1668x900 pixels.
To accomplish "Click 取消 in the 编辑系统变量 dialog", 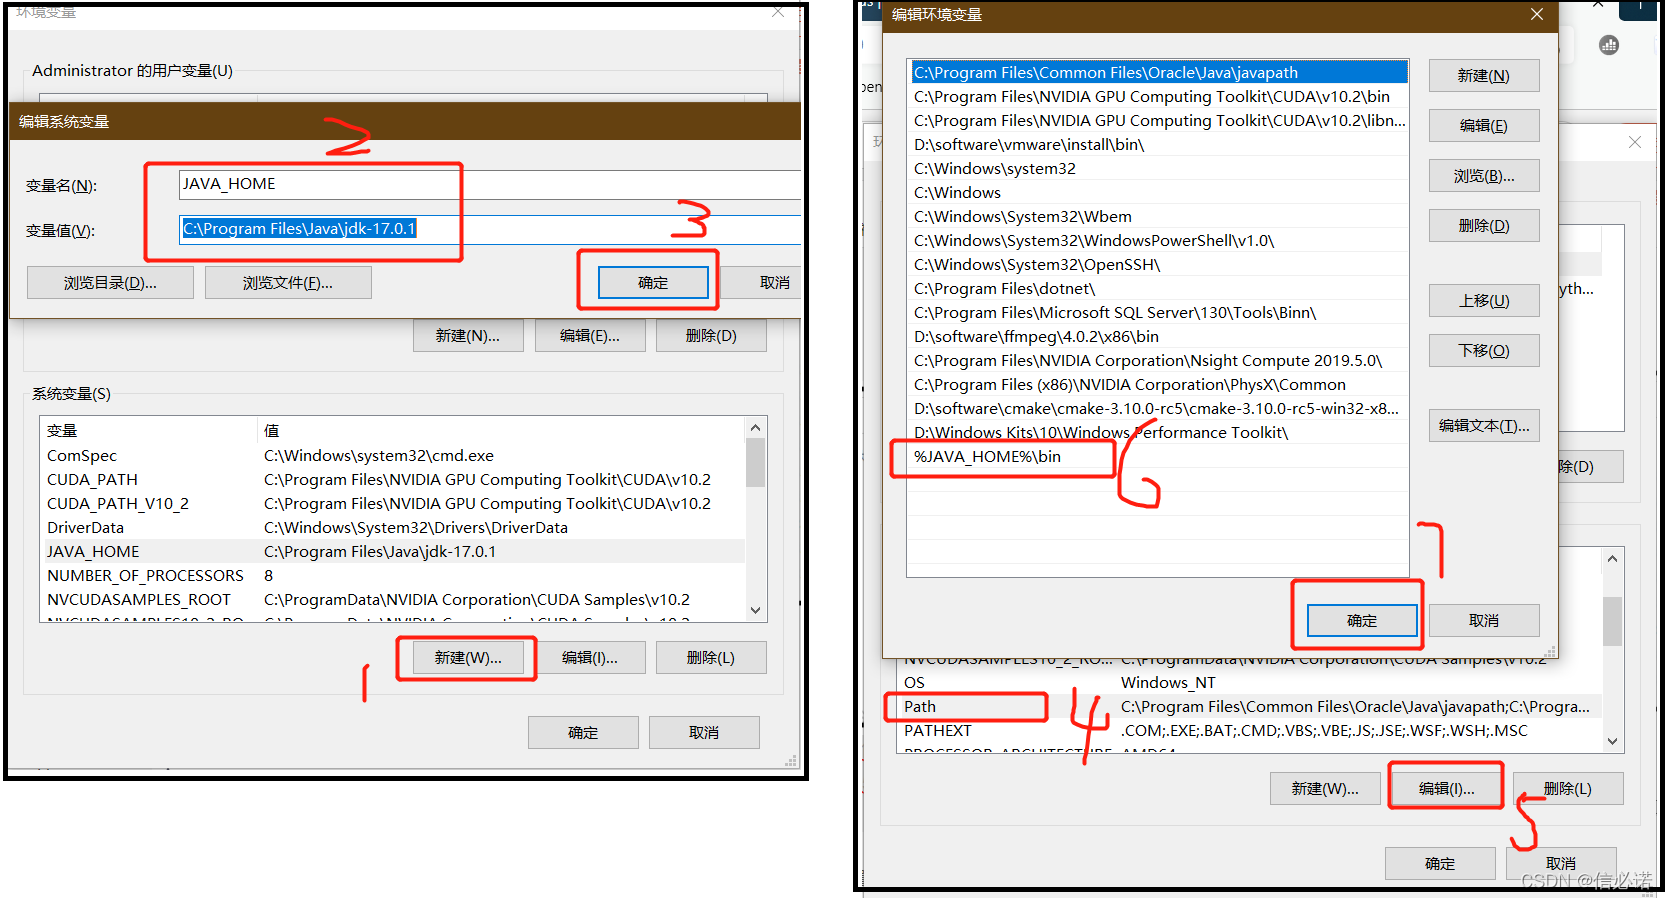I will (x=762, y=283).
